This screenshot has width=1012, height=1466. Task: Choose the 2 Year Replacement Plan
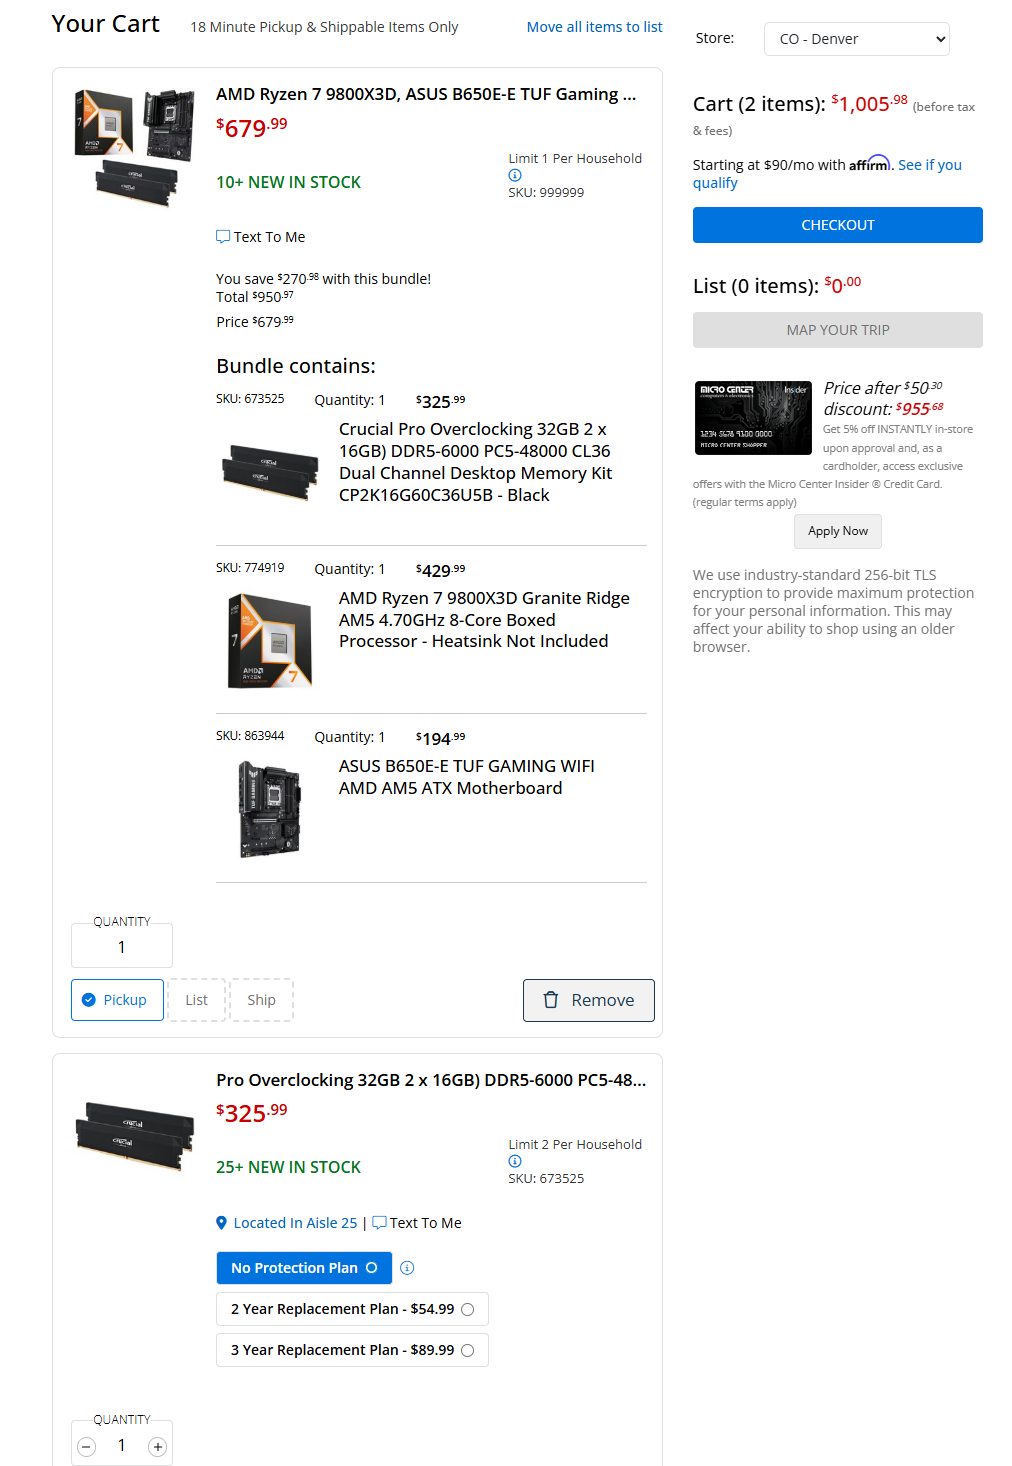(352, 1309)
